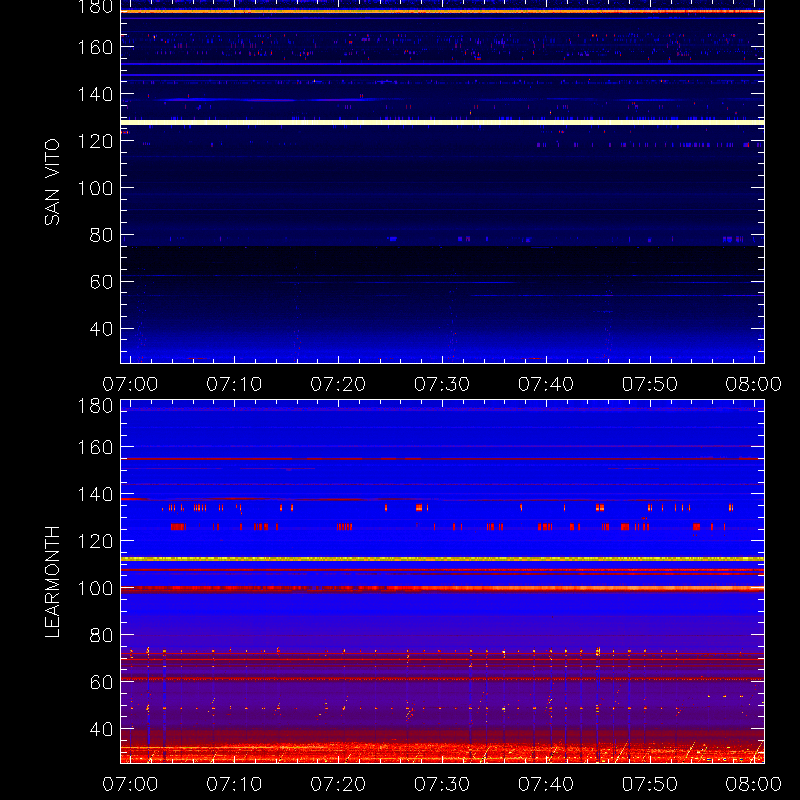800x800 pixels.
Task: Click the 07:30 time label under the San Vito plot
Action: tap(442, 384)
